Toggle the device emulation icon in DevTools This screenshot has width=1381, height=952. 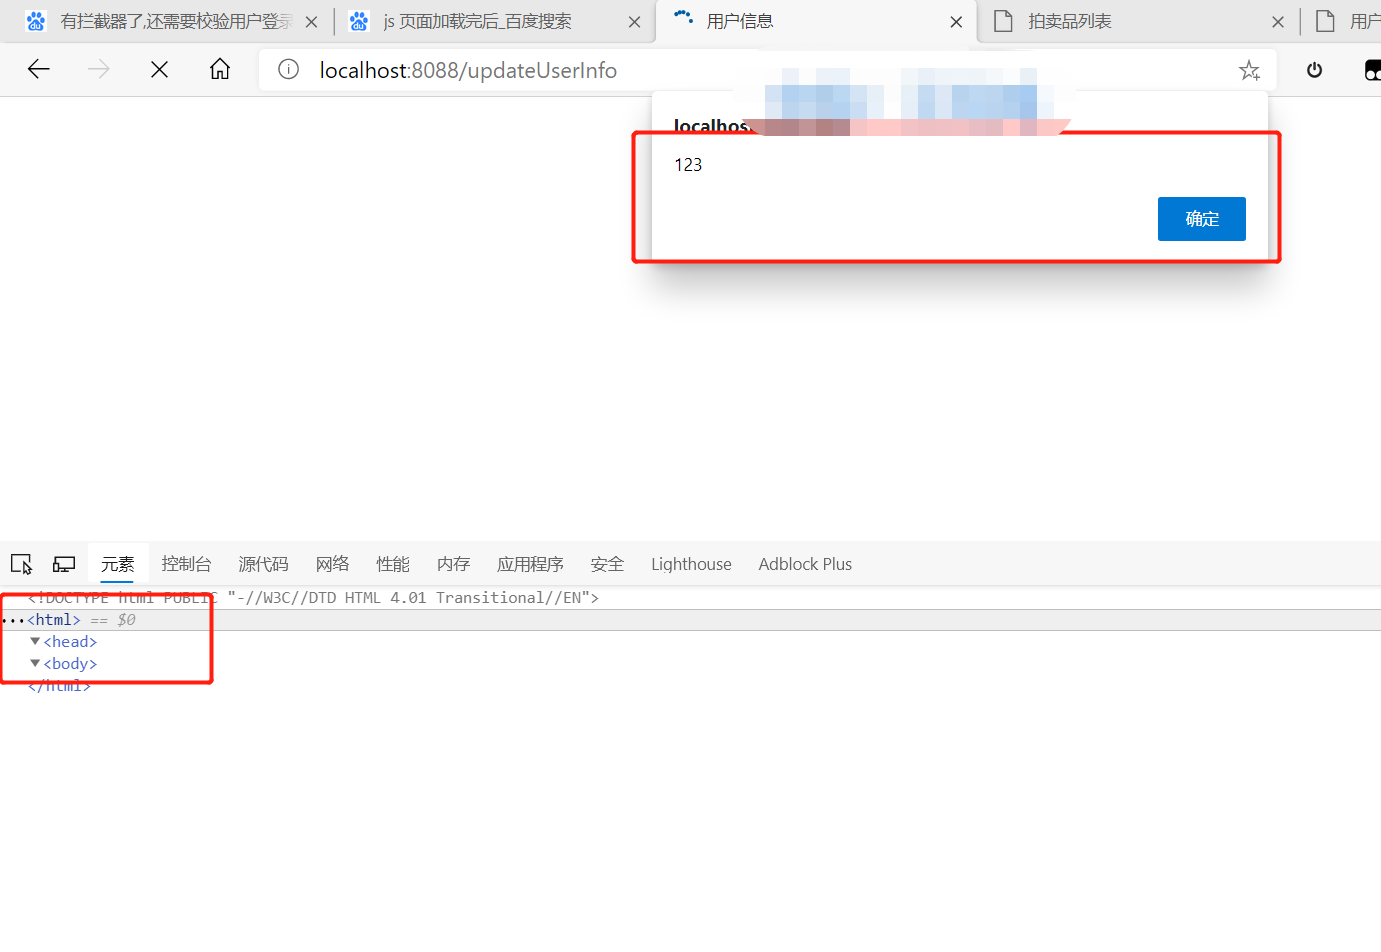(63, 564)
